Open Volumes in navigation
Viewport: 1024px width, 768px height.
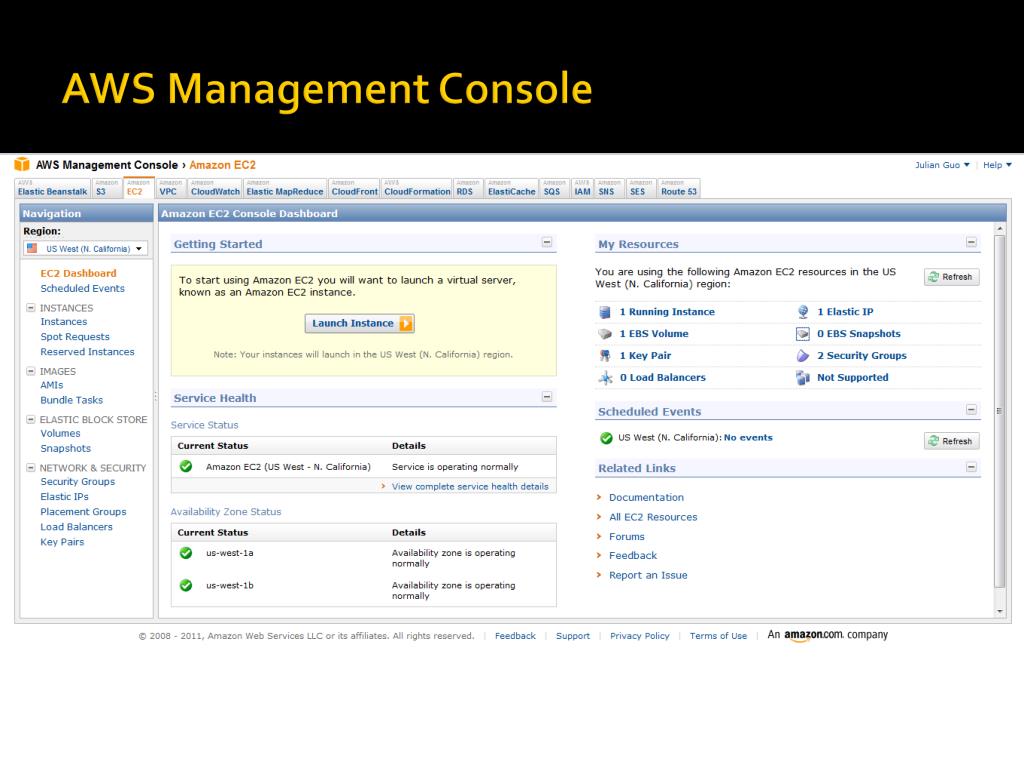coord(60,434)
